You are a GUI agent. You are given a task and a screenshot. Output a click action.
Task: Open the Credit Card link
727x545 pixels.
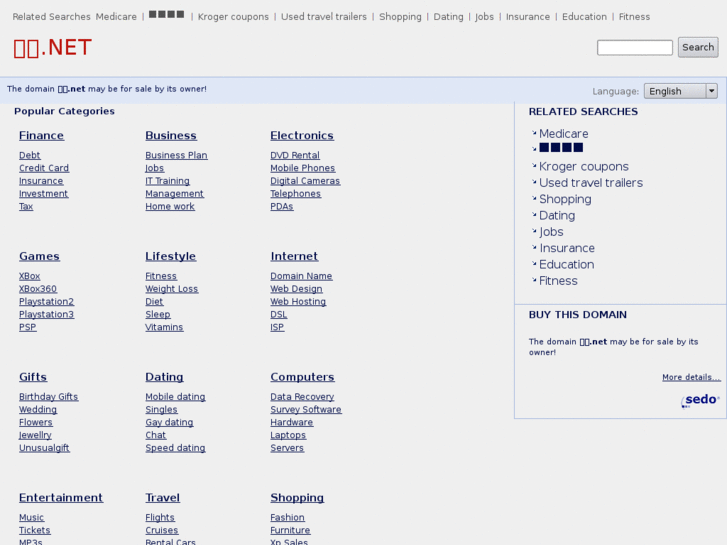point(44,168)
